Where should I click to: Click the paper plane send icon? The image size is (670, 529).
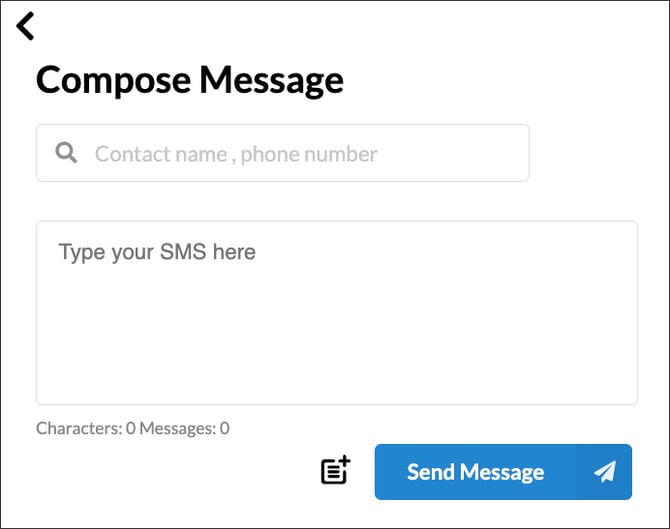pos(604,472)
